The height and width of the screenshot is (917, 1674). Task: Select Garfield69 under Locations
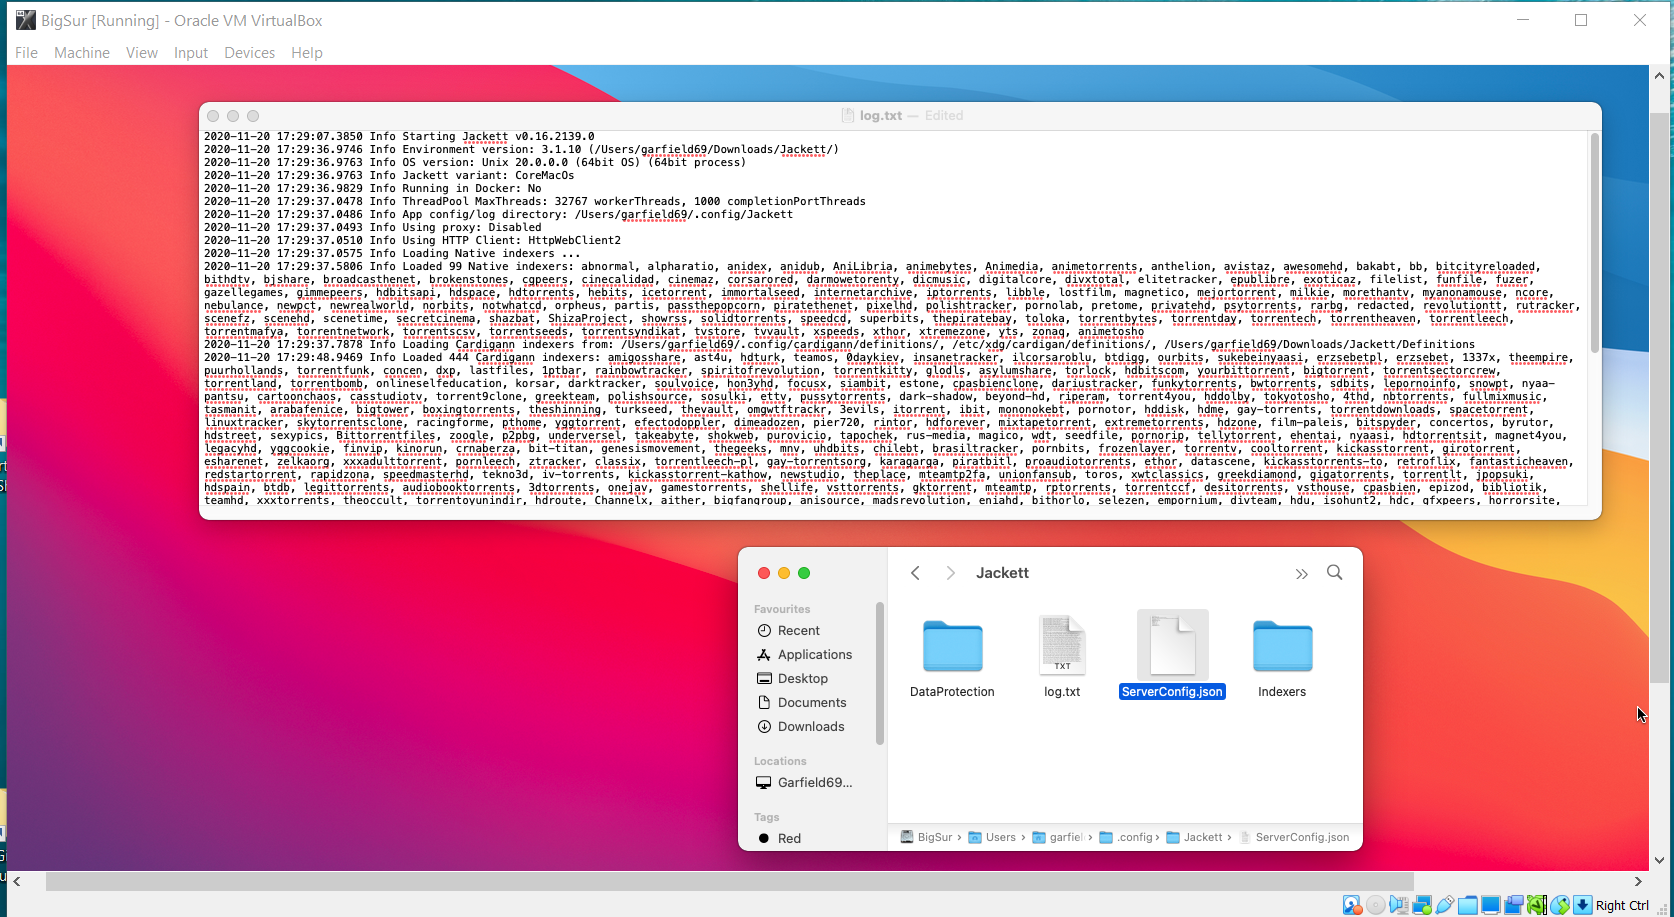[x=812, y=782]
